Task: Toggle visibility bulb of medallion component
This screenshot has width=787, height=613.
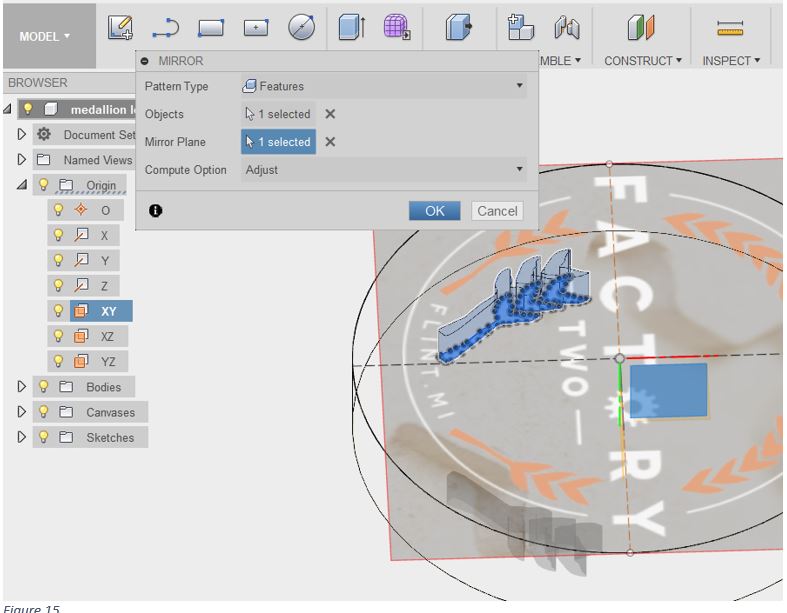Action: (28, 108)
